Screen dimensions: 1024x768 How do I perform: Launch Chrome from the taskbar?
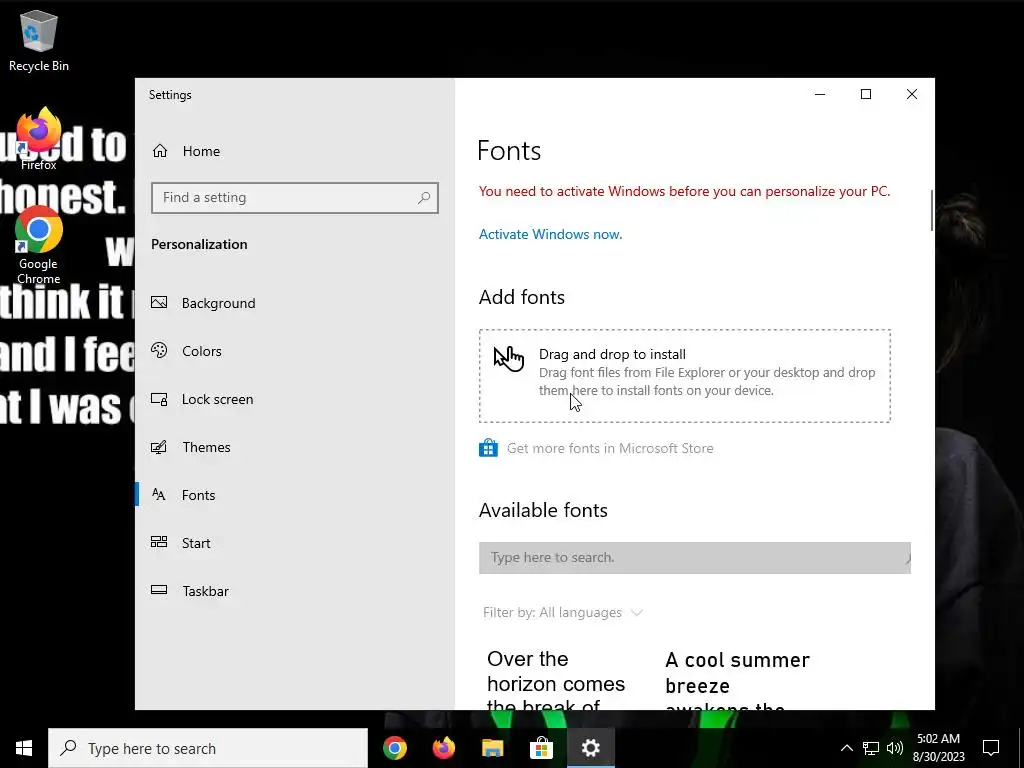[394, 748]
